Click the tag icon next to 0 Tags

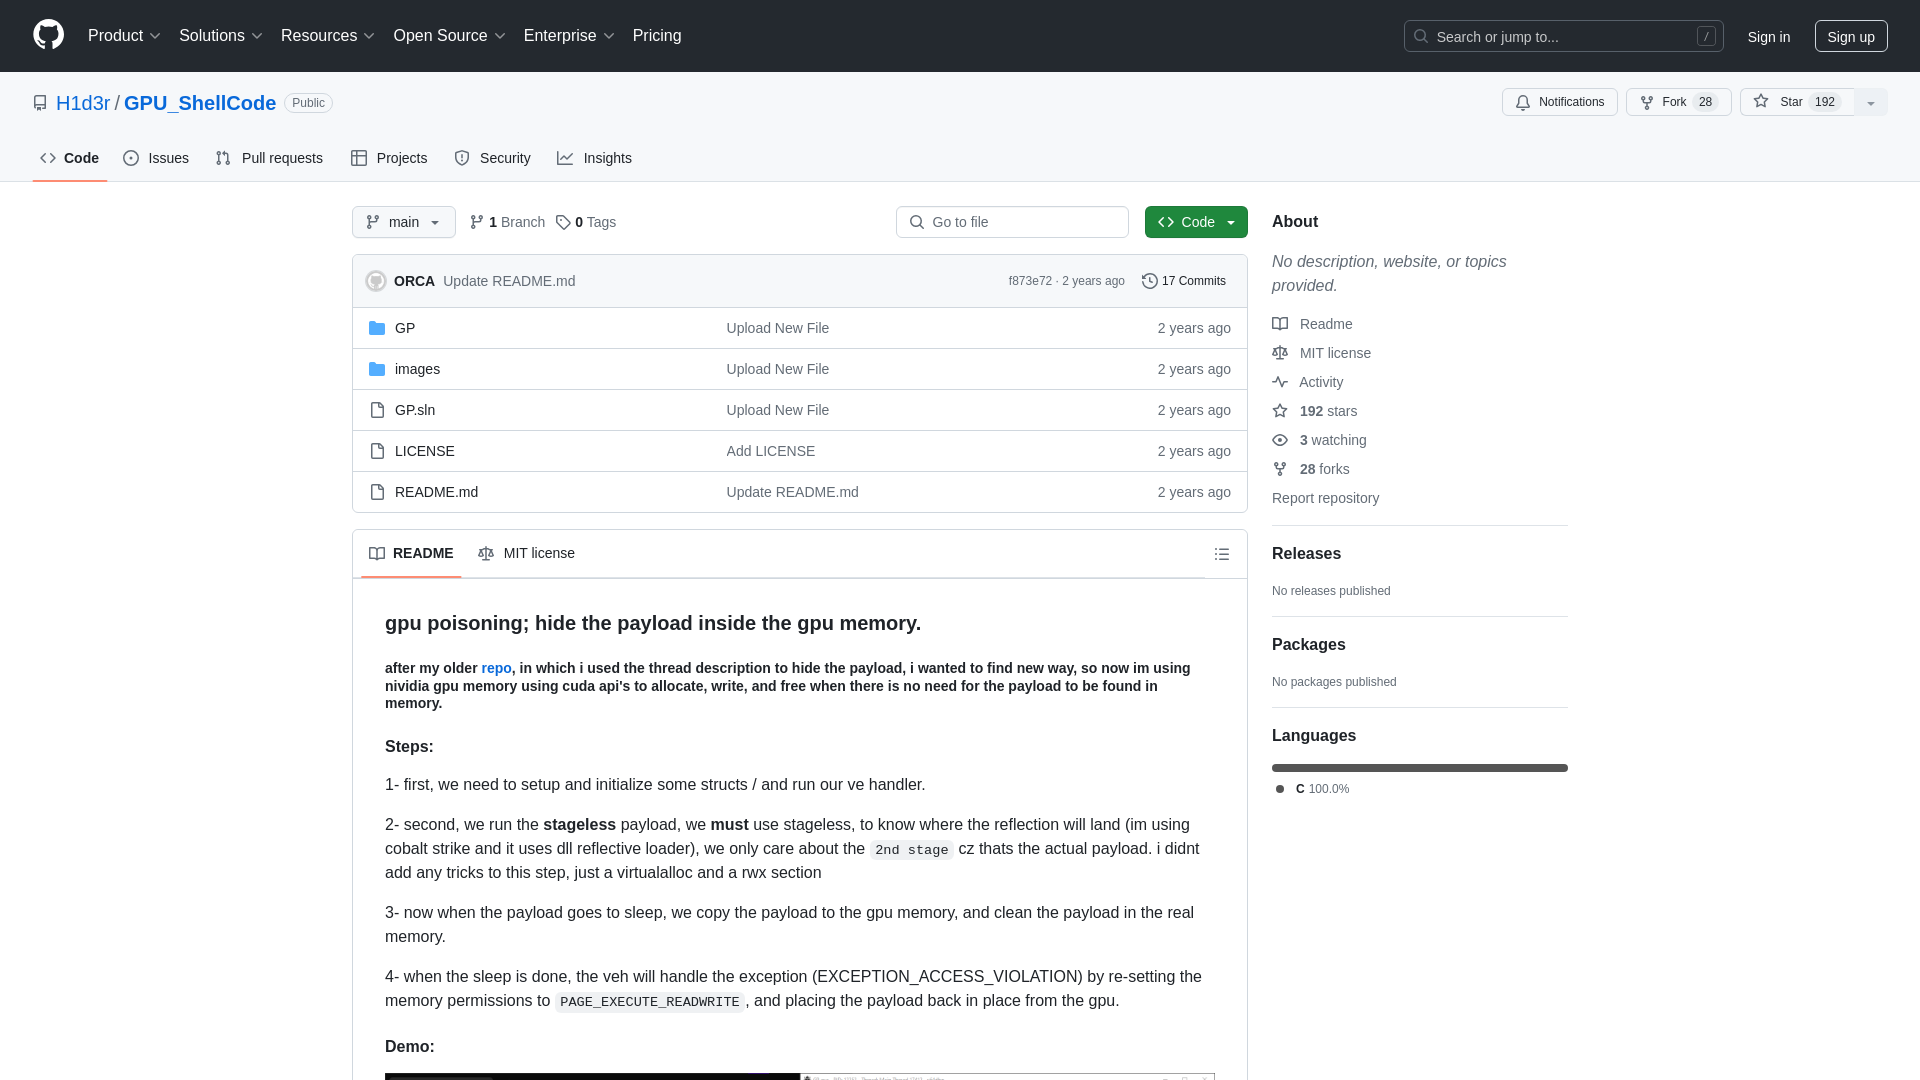click(x=563, y=222)
